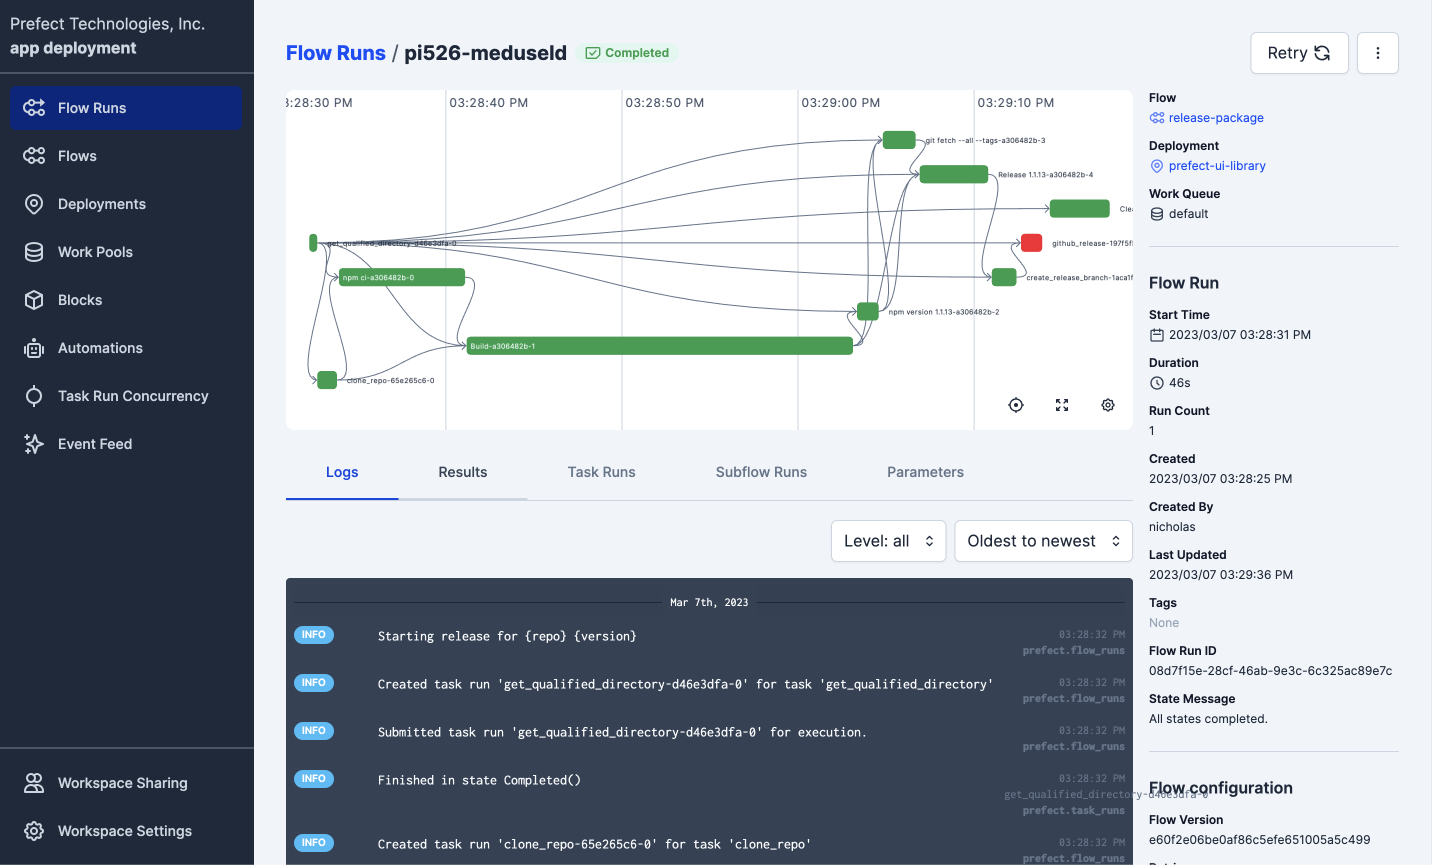Select the create_release_branch node
This screenshot has height=865, width=1432.
[x=1004, y=277]
